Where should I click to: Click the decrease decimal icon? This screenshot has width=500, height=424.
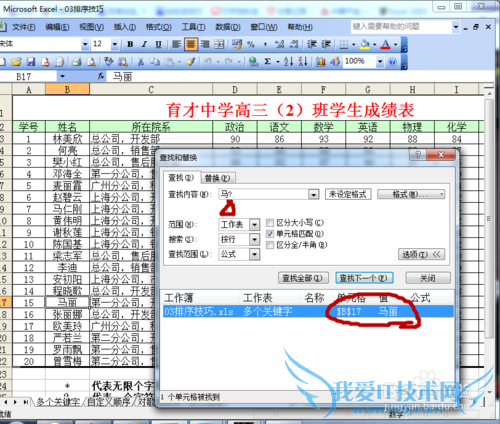coord(294,44)
